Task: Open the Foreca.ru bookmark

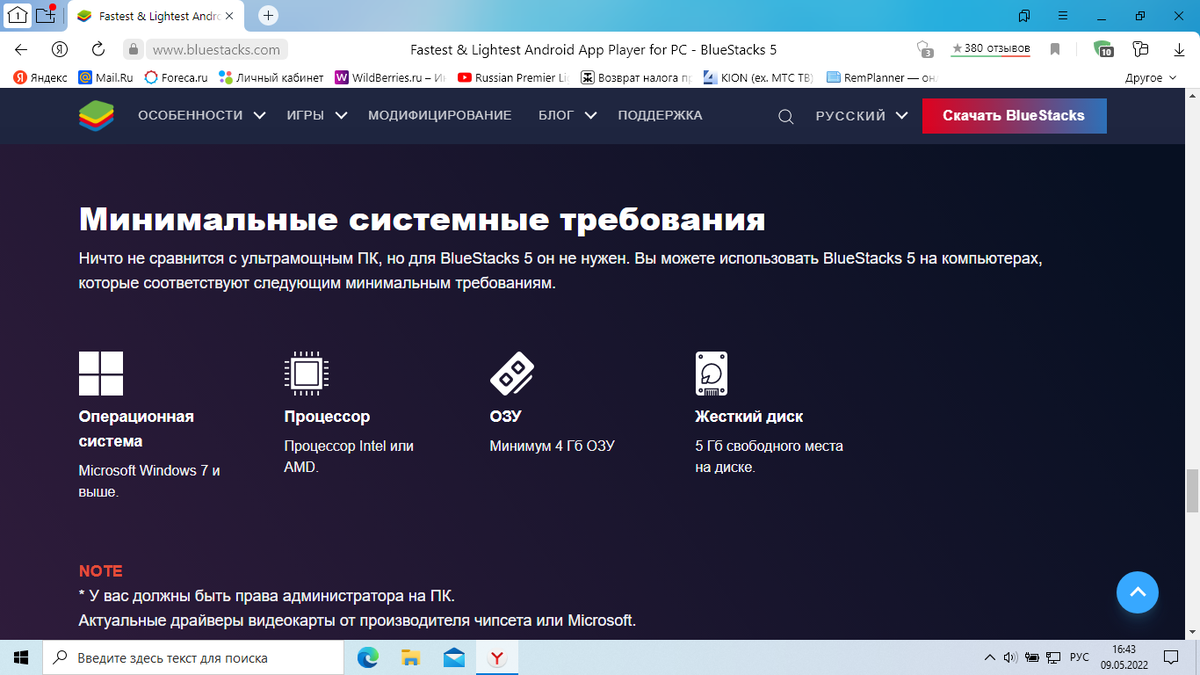Action: (x=175, y=77)
